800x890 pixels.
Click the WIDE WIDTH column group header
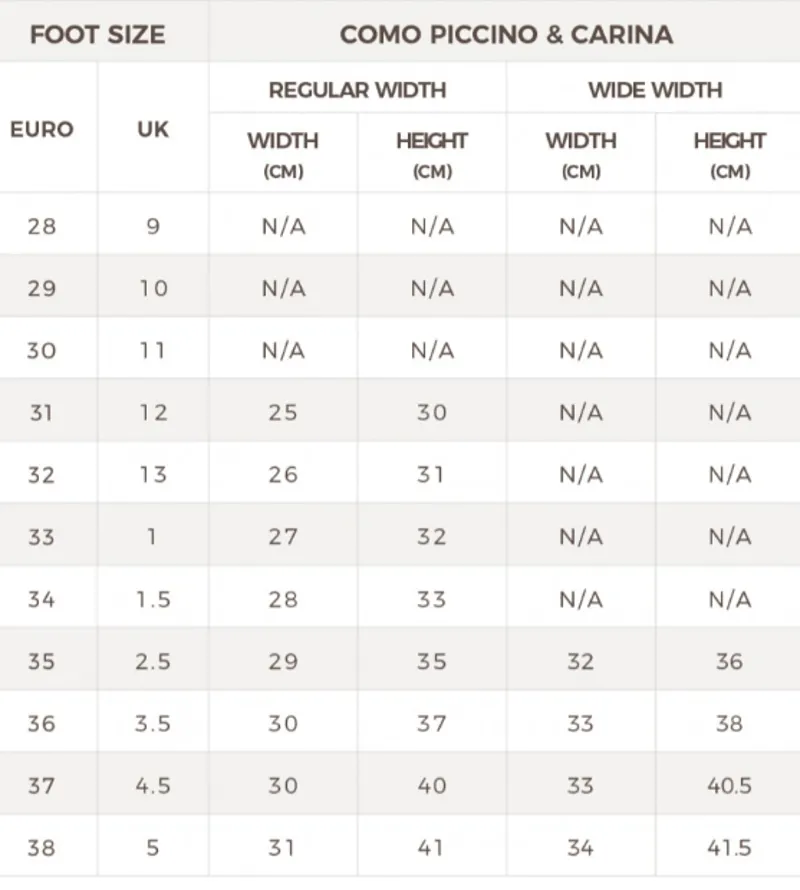pyautogui.click(x=655, y=90)
